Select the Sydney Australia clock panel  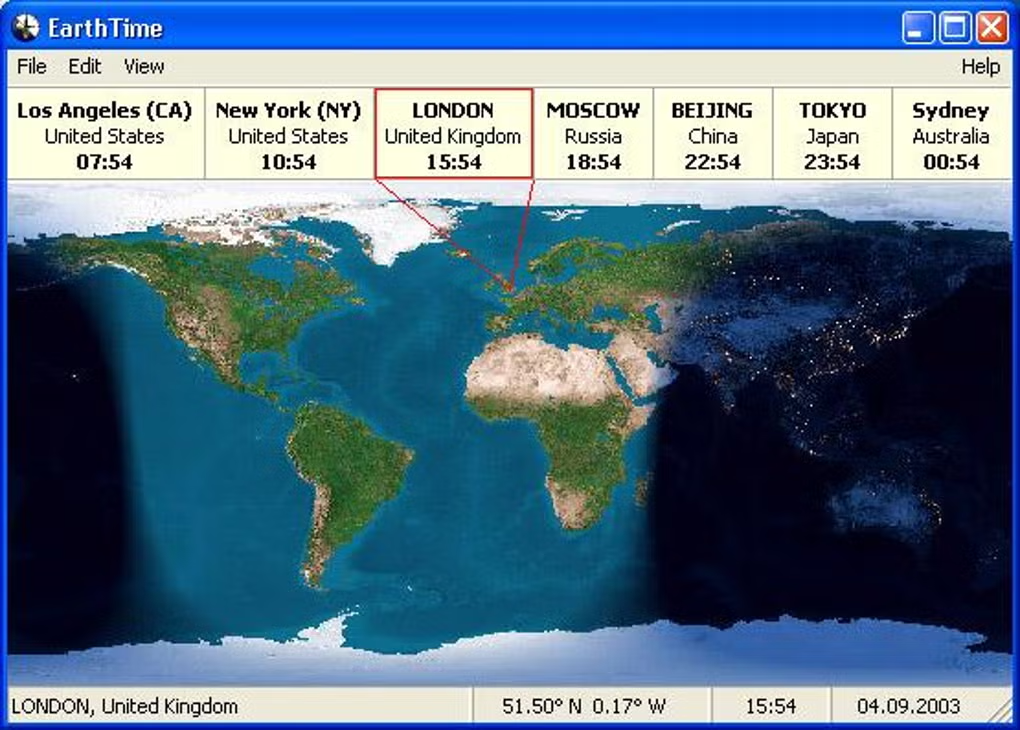pyautogui.click(x=951, y=134)
